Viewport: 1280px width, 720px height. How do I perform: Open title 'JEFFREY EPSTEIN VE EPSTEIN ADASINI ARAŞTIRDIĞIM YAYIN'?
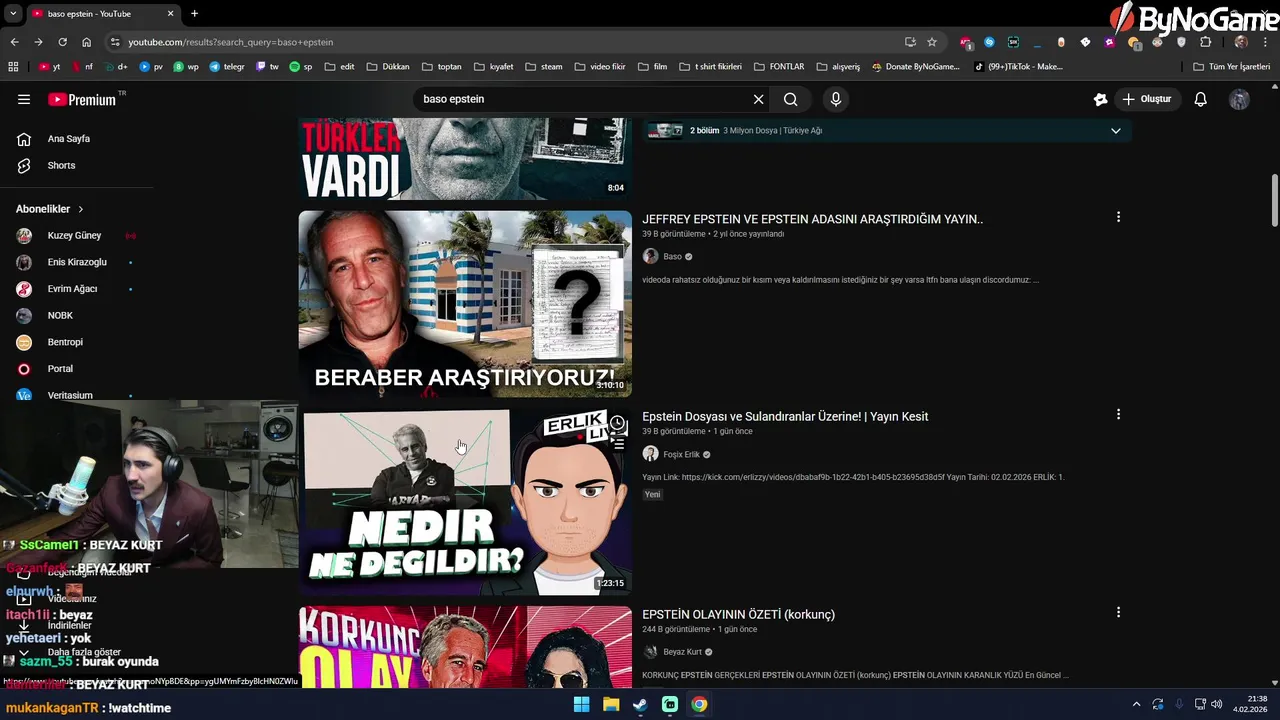(x=812, y=219)
